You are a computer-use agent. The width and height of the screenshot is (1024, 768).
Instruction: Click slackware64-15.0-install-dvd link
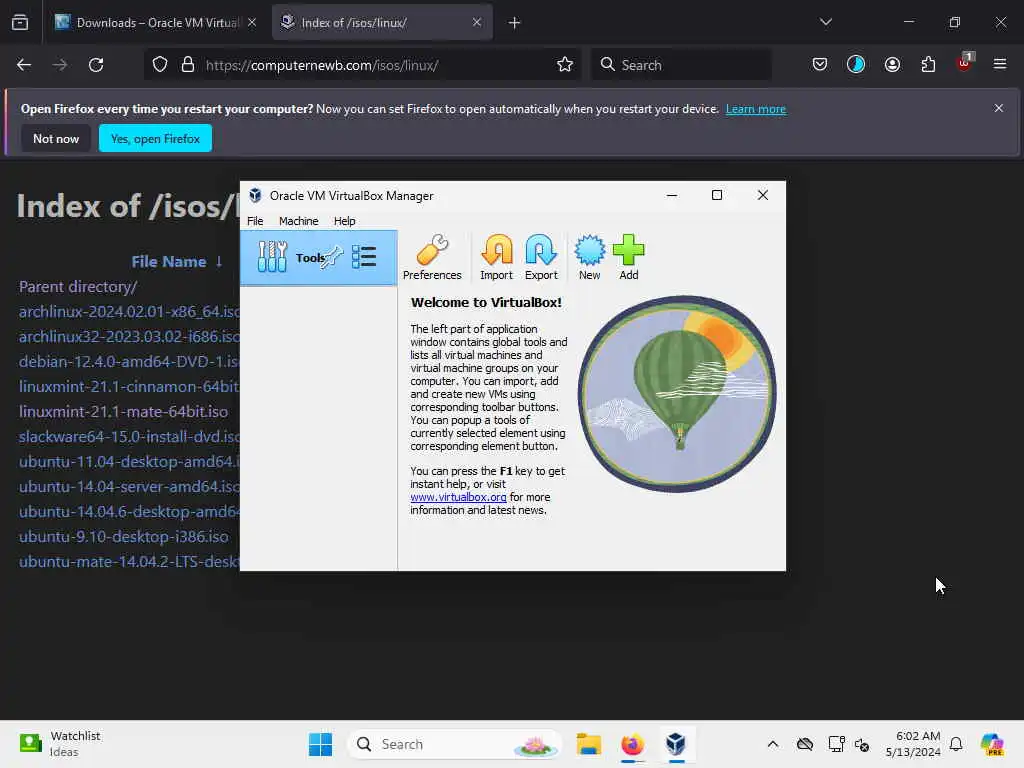click(129, 436)
